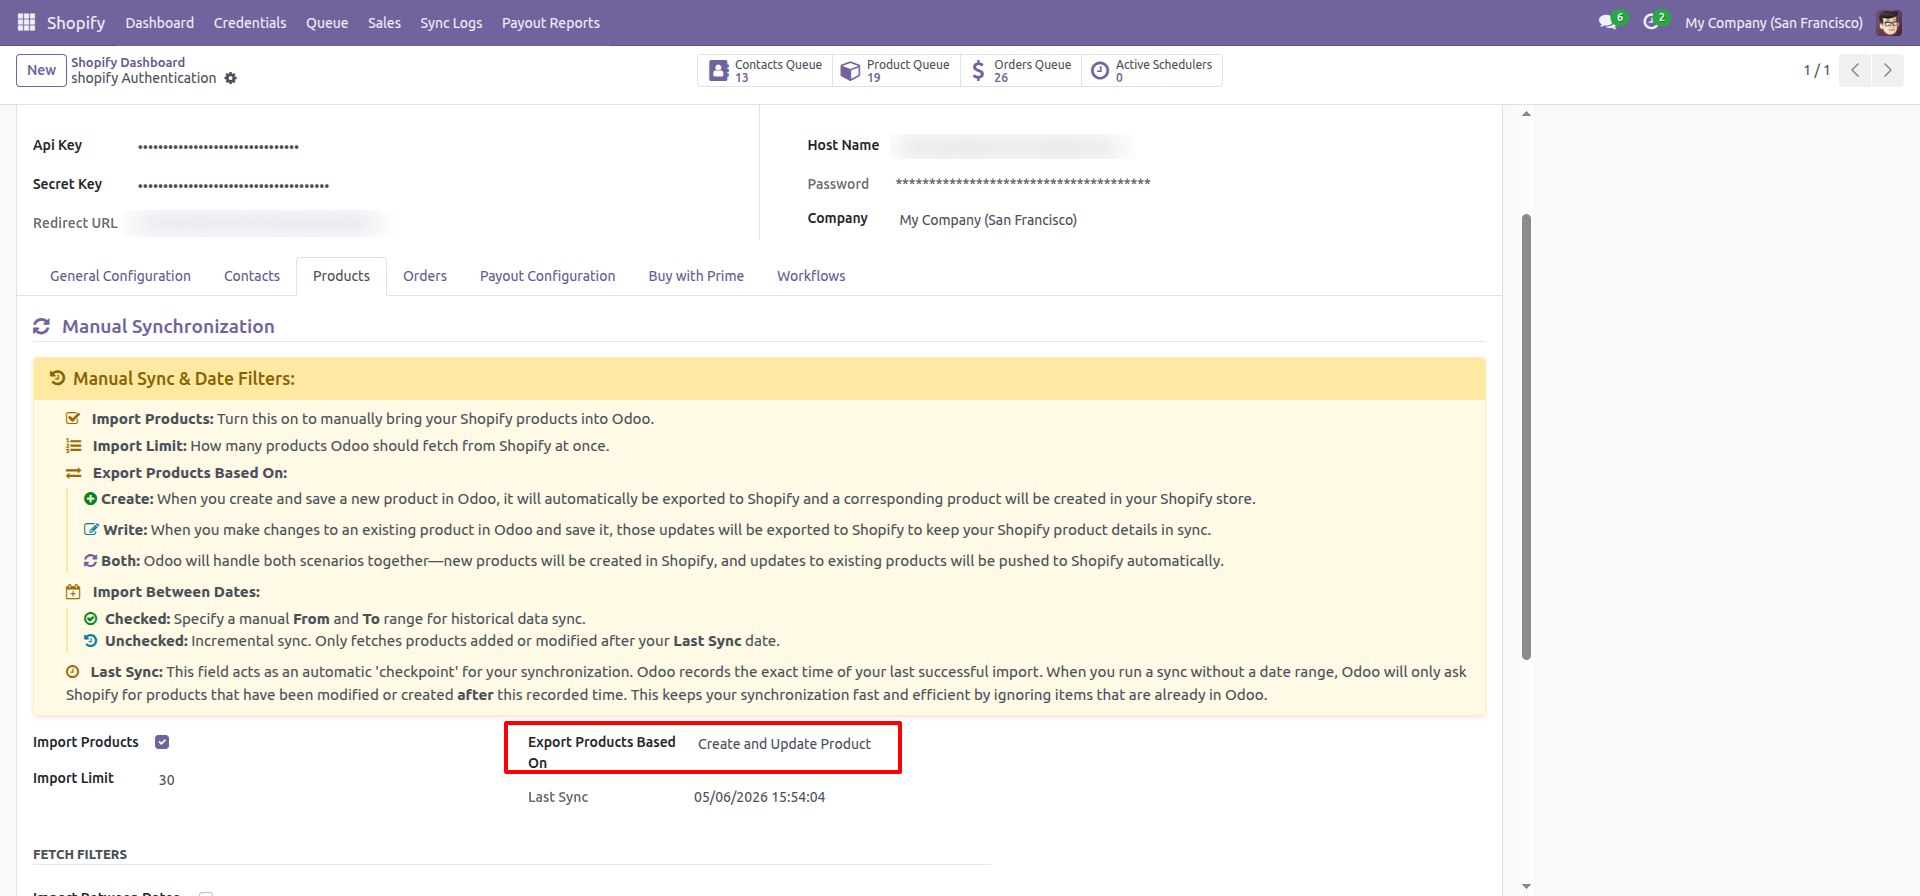The image size is (1920, 896).
Task: Open the activities clock icon
Action: tap(1652, 22)
